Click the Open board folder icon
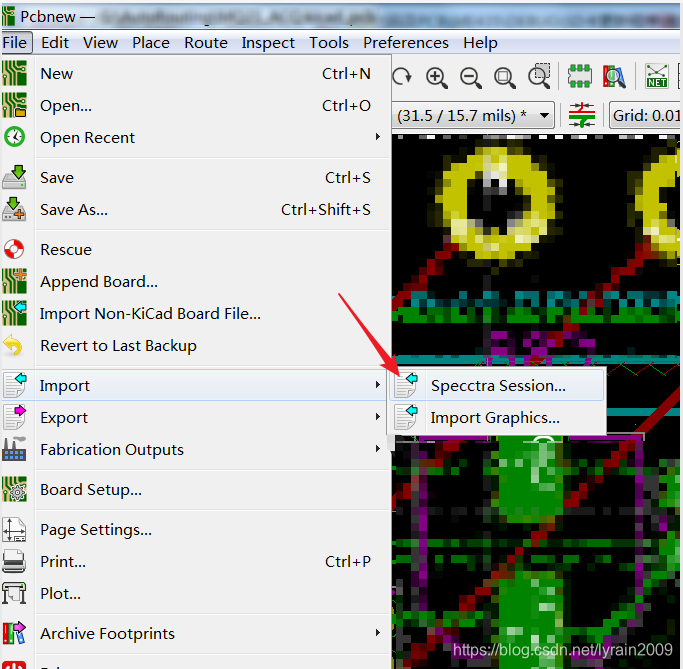Screen dimensions: 683x669 (14, 105)
